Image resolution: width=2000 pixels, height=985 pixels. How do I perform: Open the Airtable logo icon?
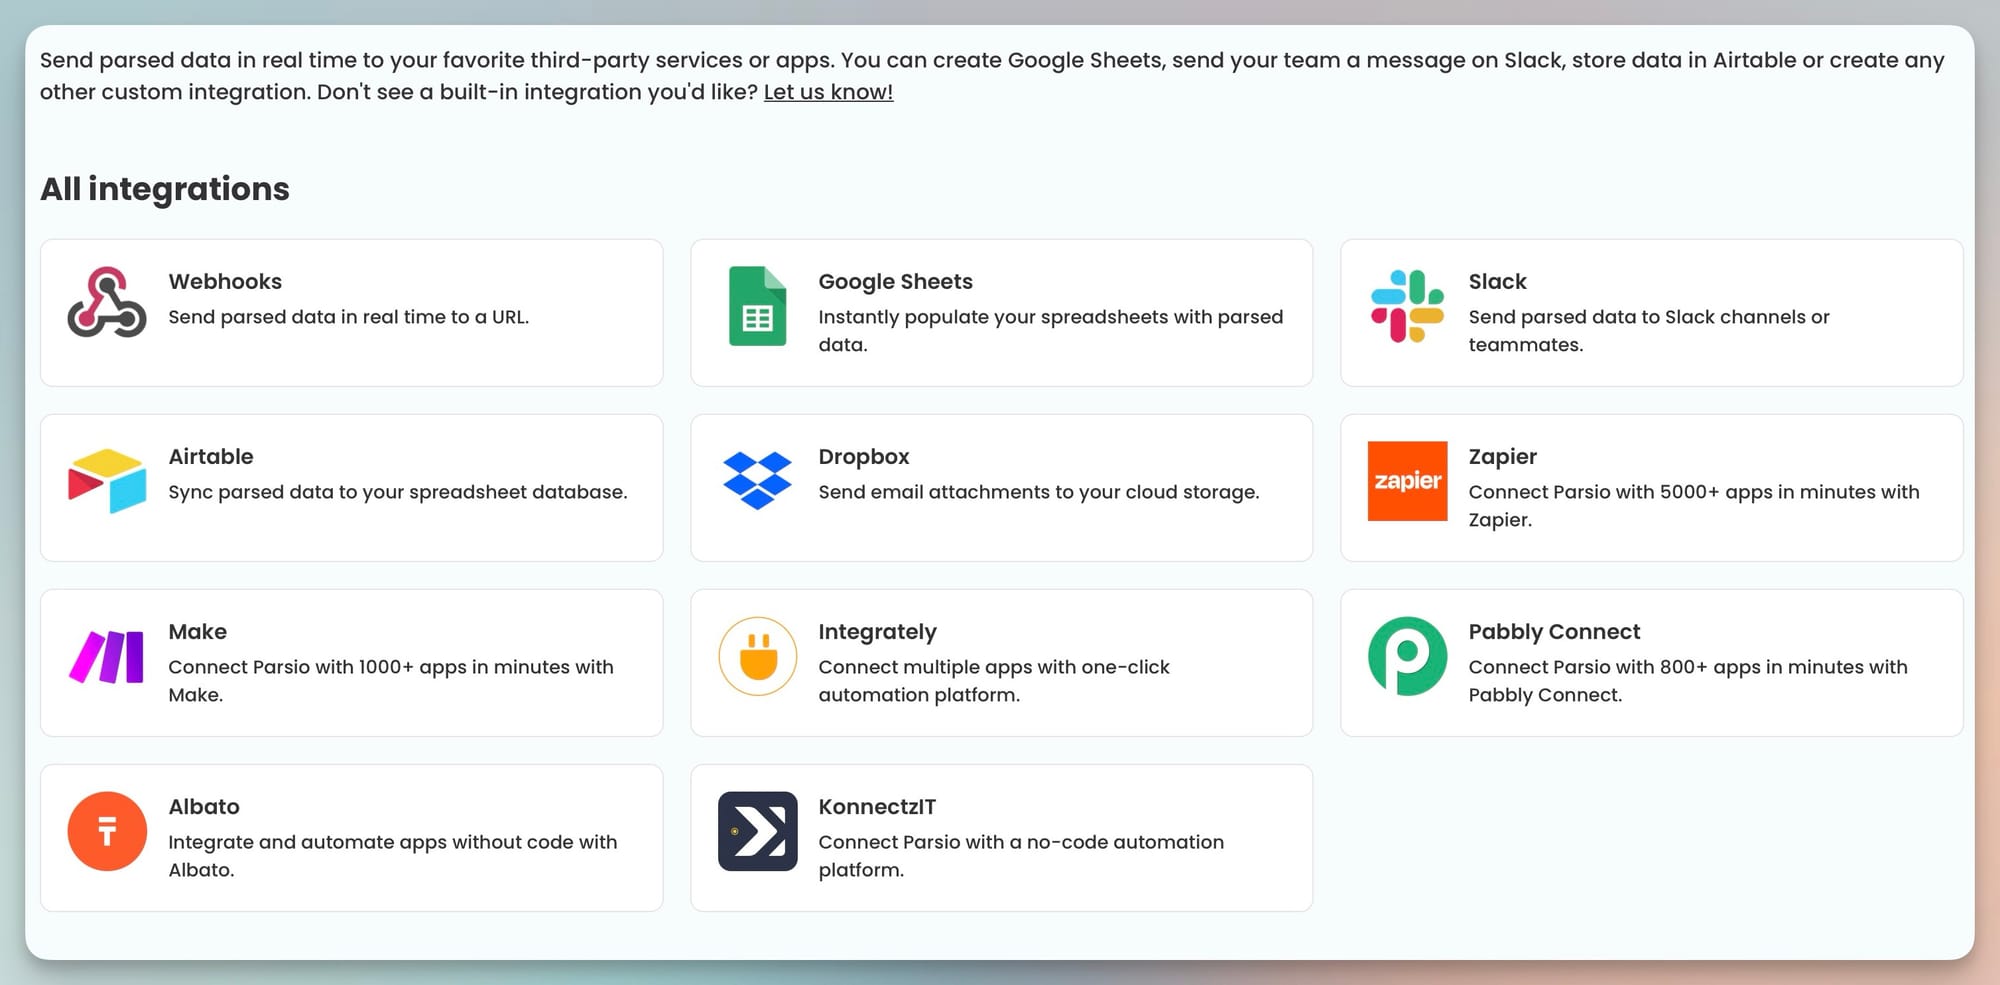click(107, 481)
